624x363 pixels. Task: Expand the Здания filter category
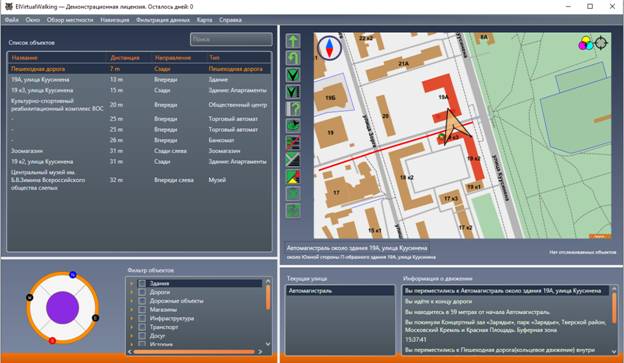(131, 283)
